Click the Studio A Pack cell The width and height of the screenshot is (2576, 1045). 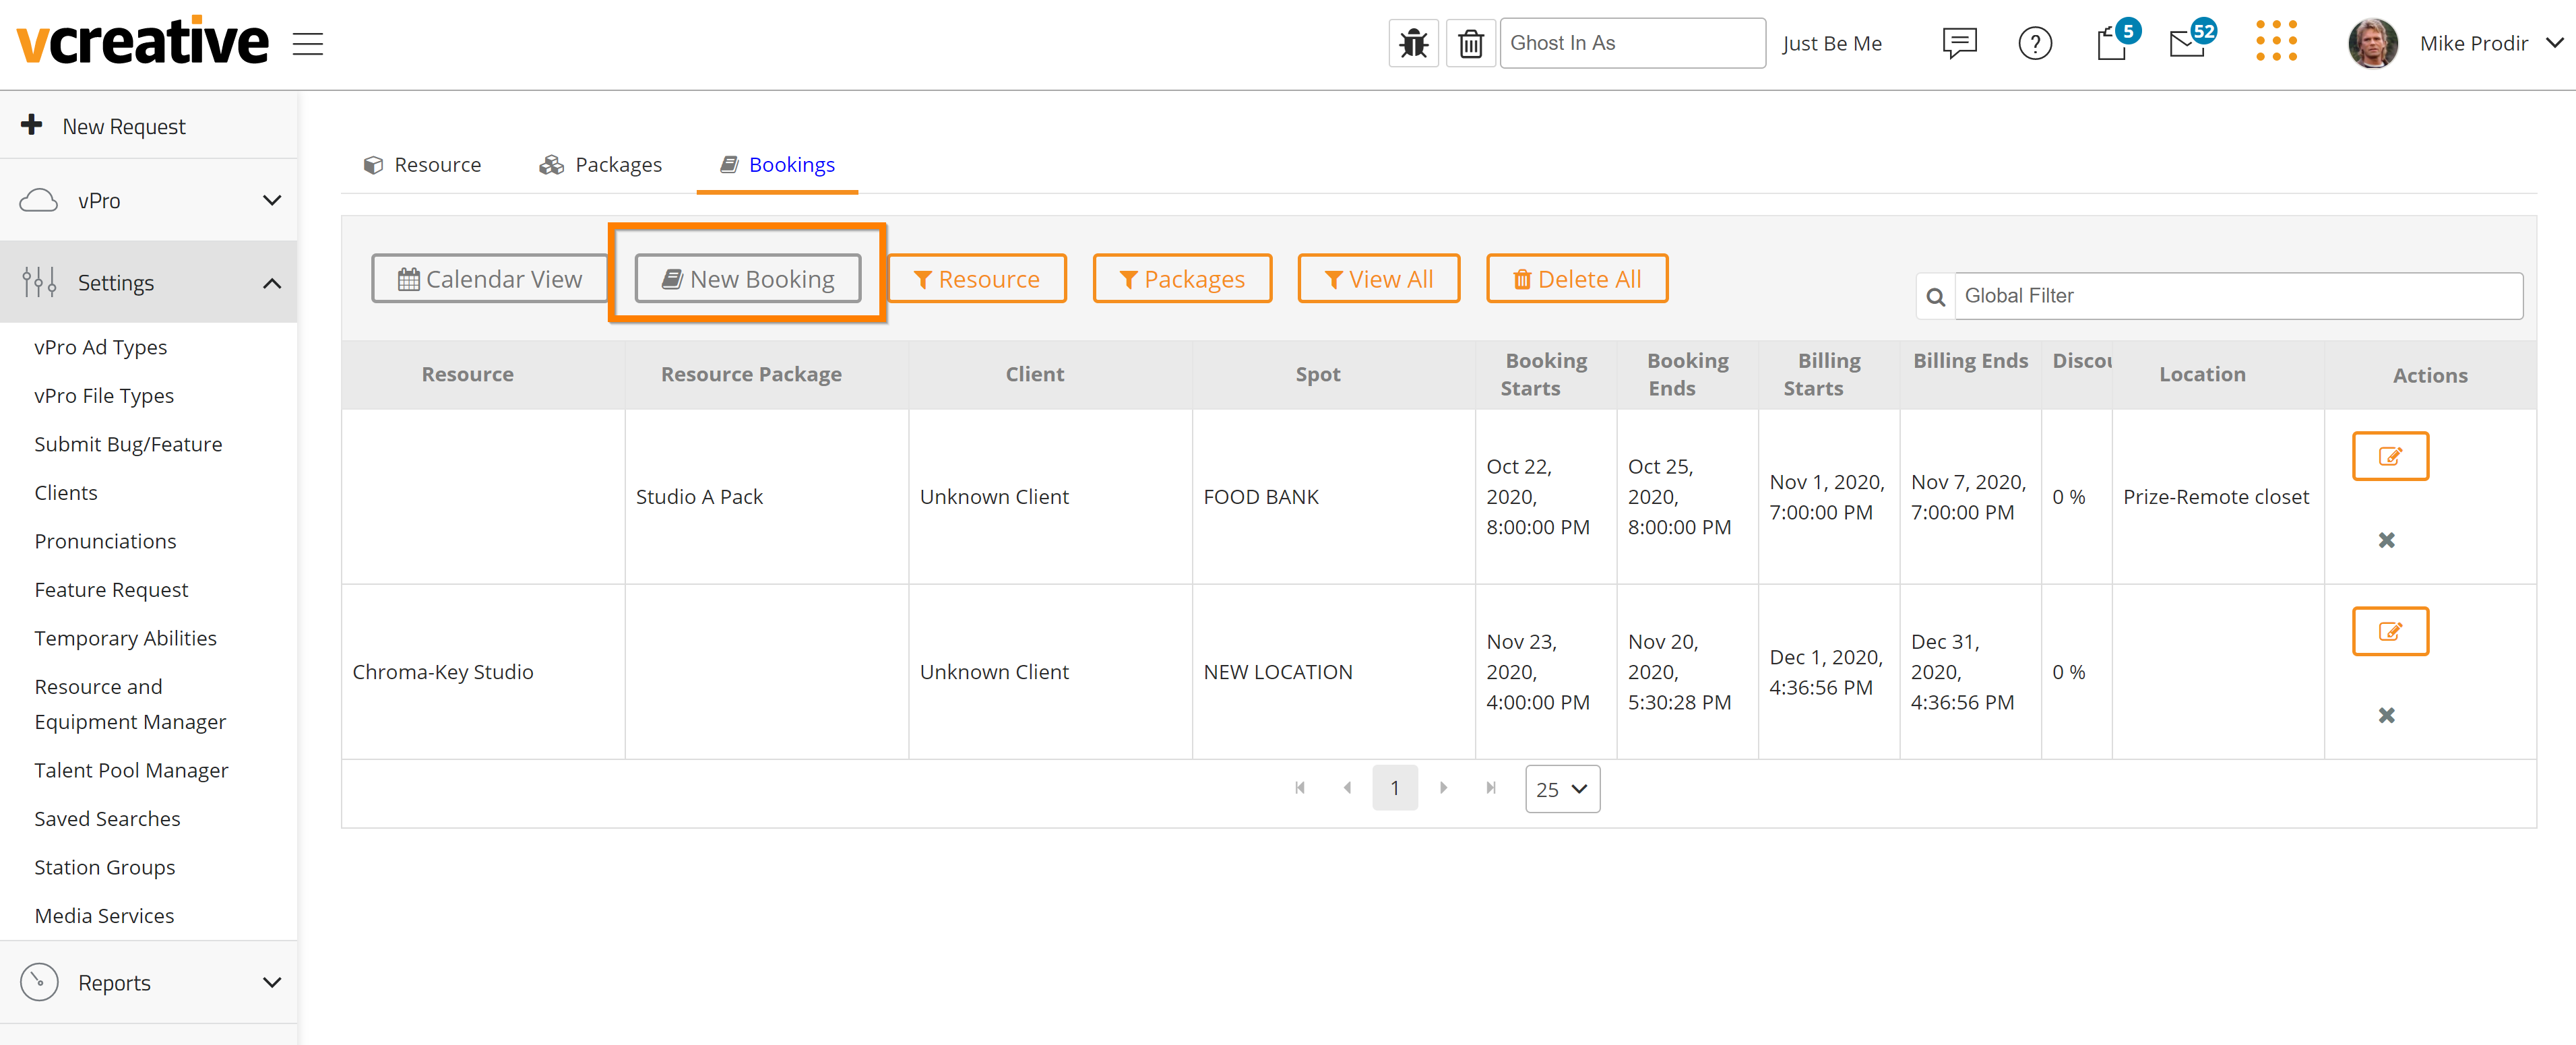click(x=766, y=497)
